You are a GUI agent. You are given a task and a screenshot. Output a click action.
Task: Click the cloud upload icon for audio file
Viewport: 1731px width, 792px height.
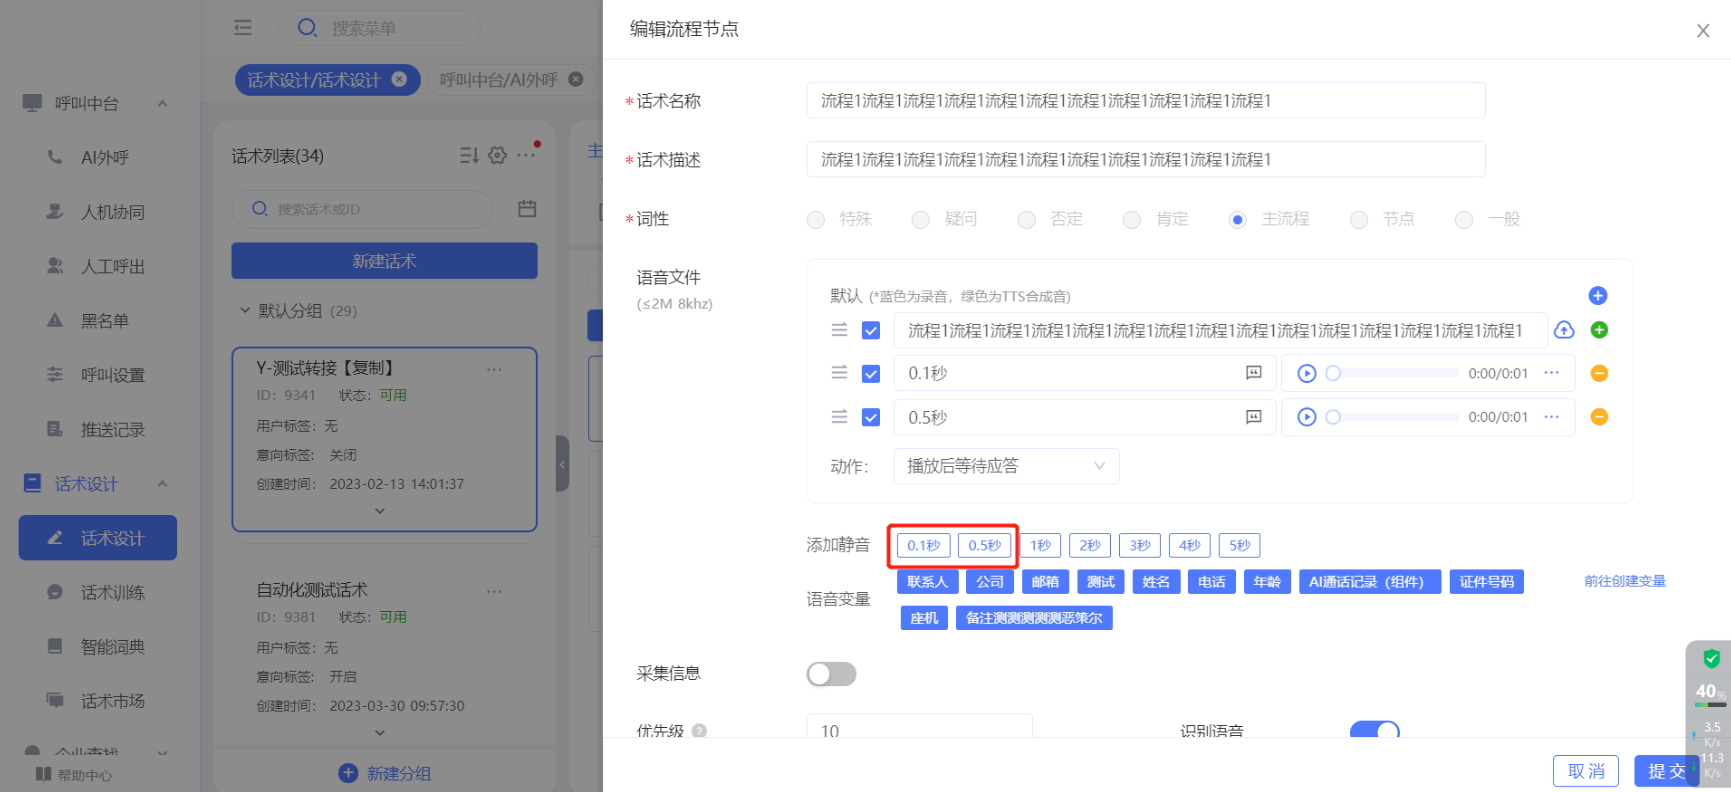click(x=1564, y=330)
